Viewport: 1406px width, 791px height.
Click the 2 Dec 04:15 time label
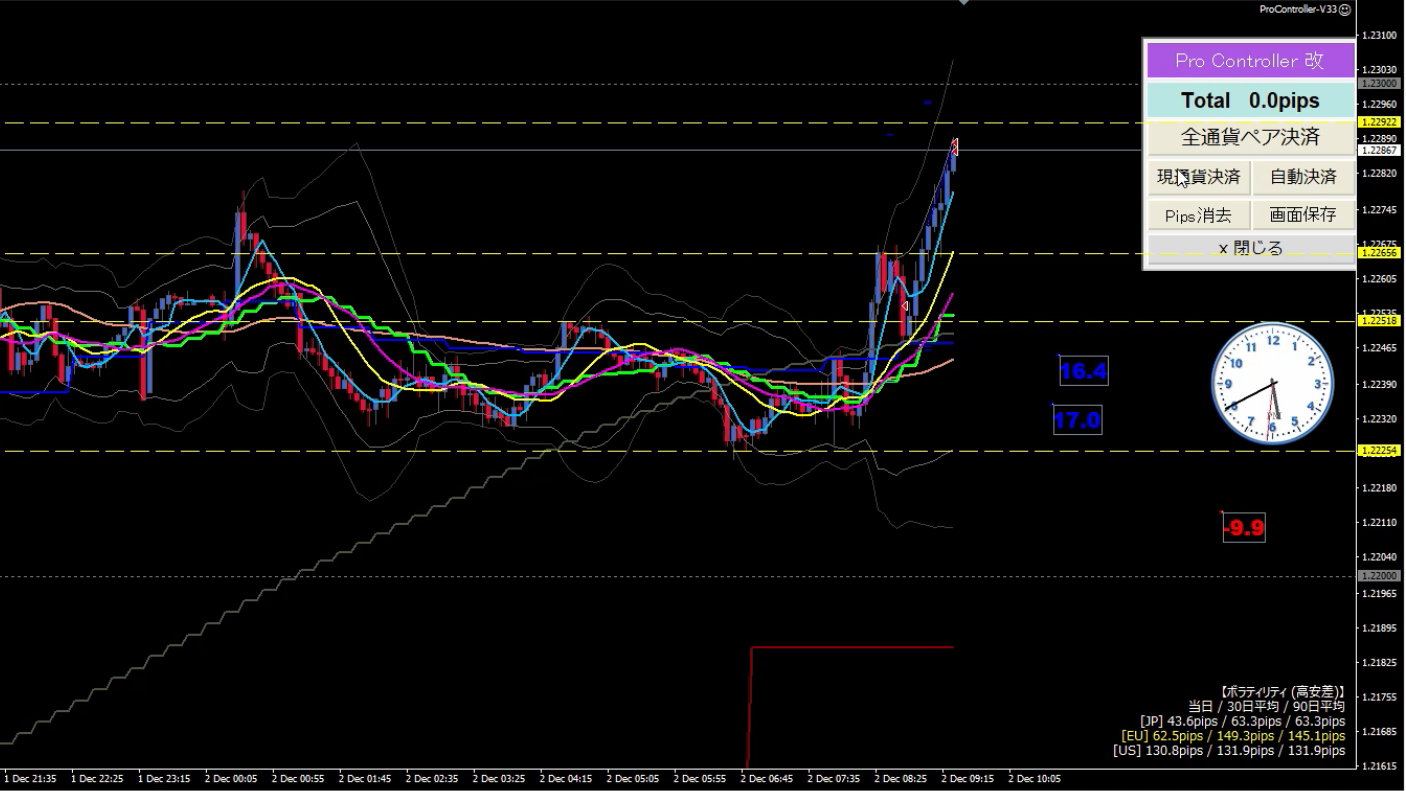coord(566,778)
